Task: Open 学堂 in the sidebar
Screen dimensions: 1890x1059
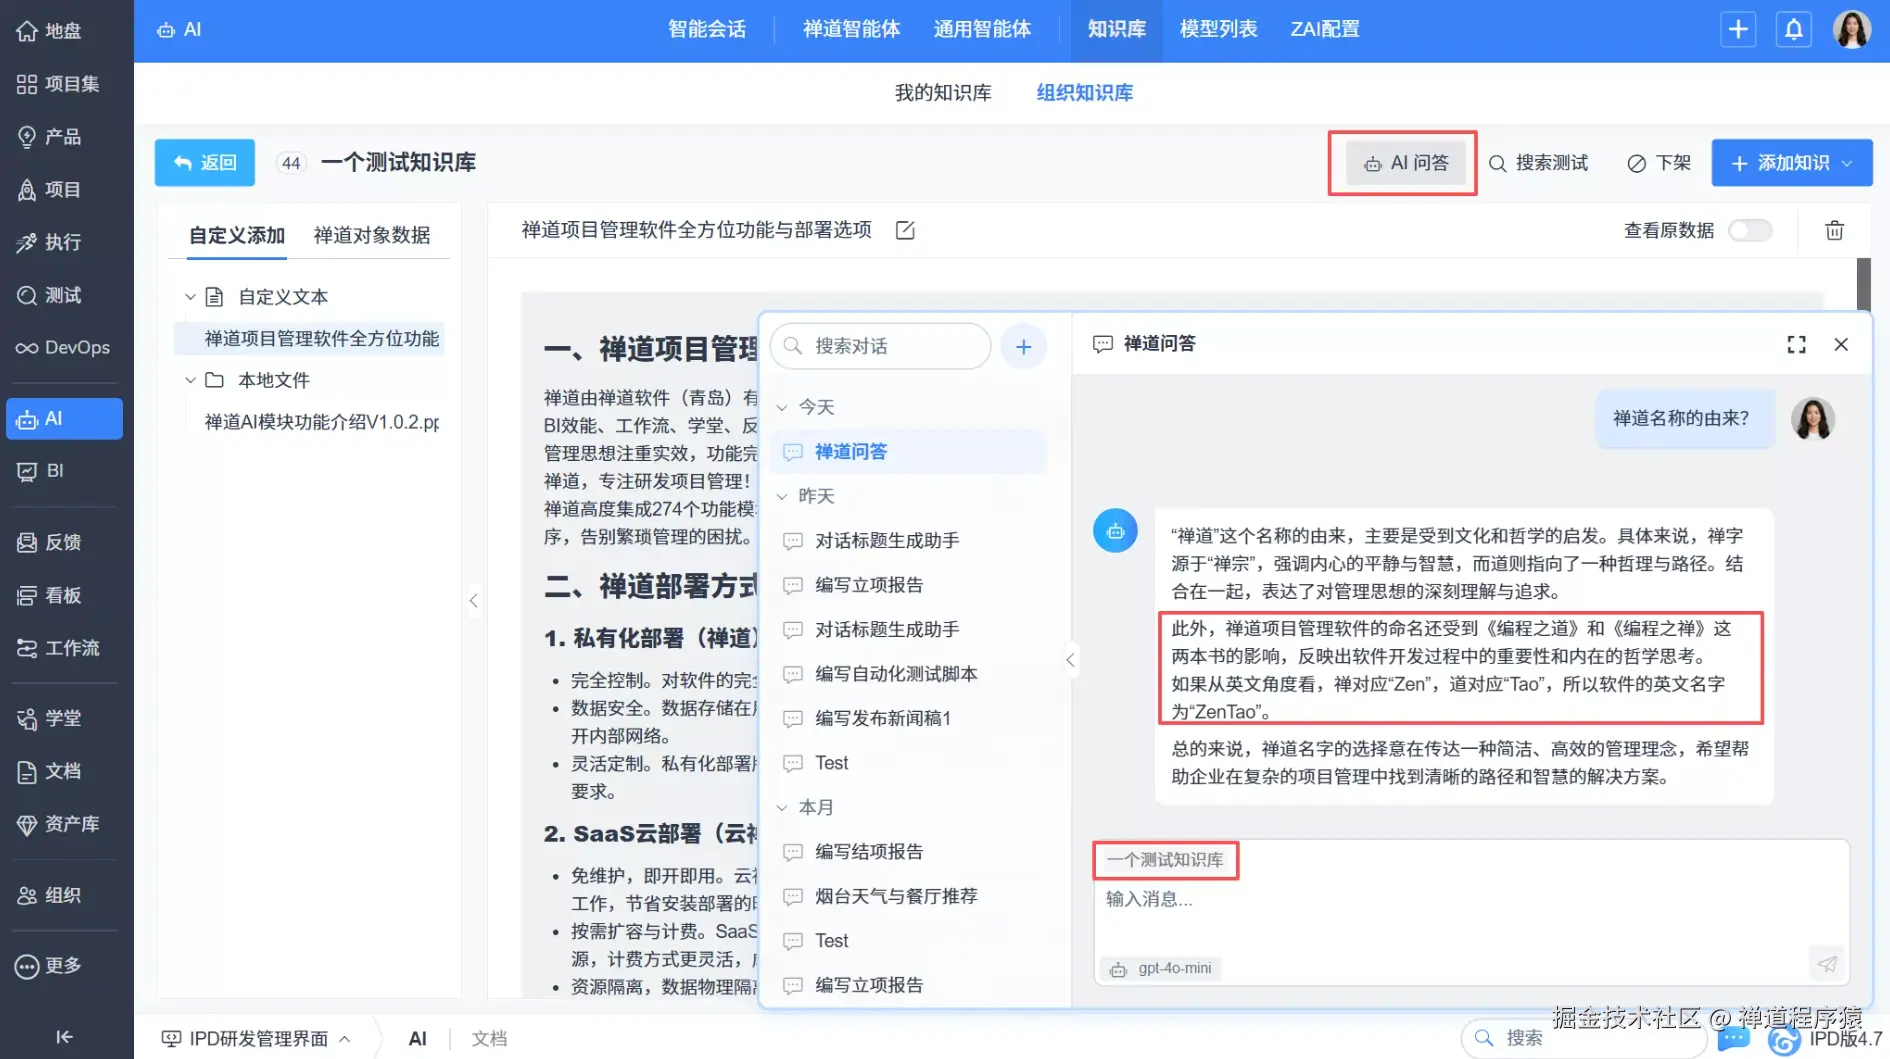Action: pos(50,719)
